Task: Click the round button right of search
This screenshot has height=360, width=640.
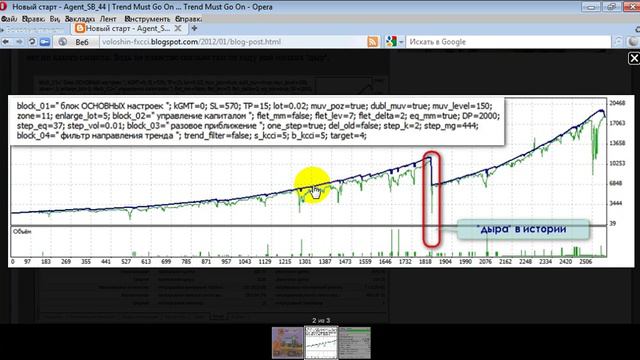Action: (x=633, y=42)
